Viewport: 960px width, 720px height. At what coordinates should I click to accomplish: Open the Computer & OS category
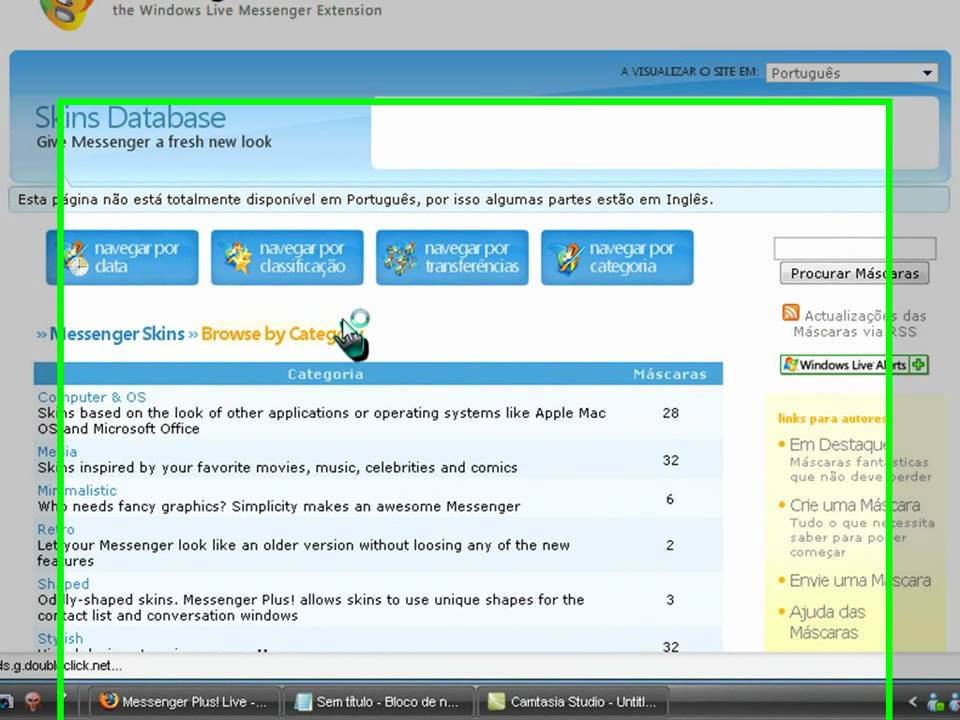(92, 397)
